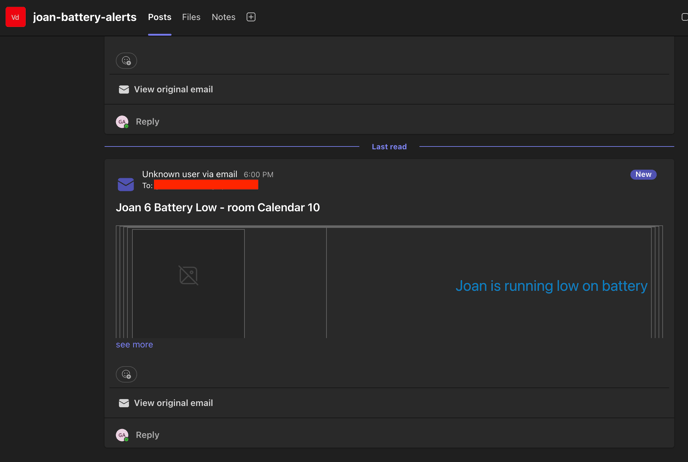This screenshot has width=688, height=462.
Task: Click the broken image placeholder in the email
Action: pyautogui.click(x=189, y=275)
